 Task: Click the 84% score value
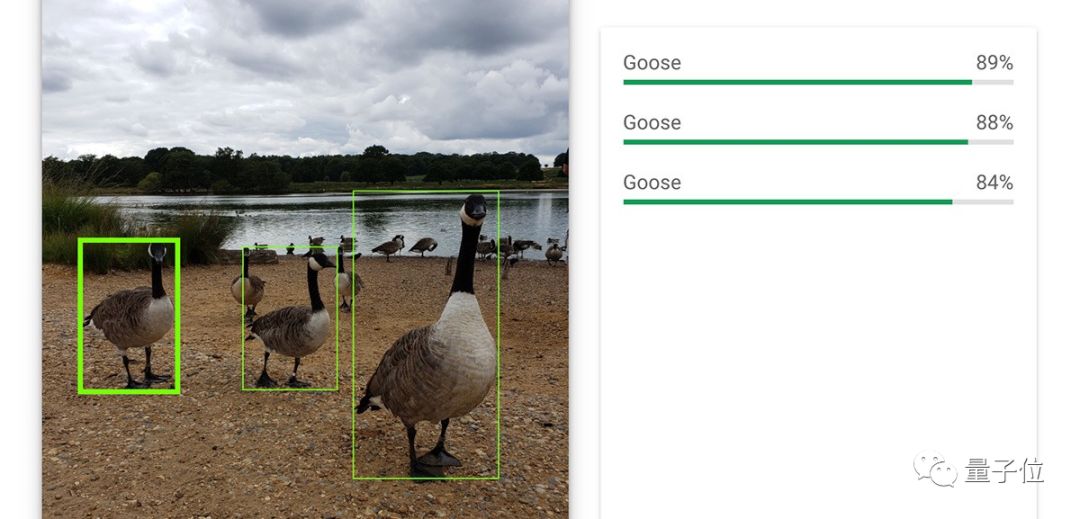click(x=994, y=182)
